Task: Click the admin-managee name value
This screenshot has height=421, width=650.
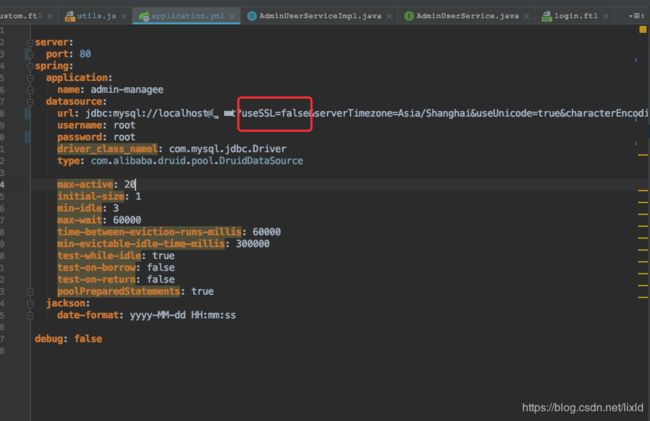Action: (x=127, y=90)
